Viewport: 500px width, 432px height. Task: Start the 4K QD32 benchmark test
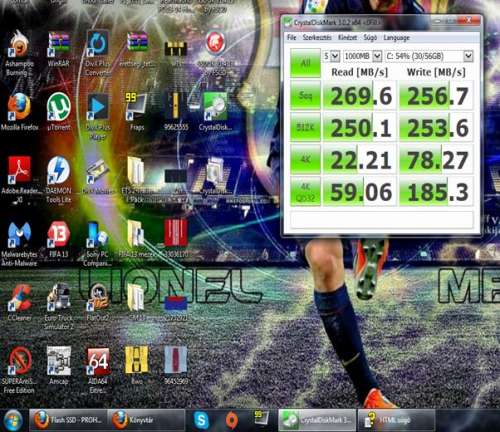pyautogui.click(x=305, y=191)
